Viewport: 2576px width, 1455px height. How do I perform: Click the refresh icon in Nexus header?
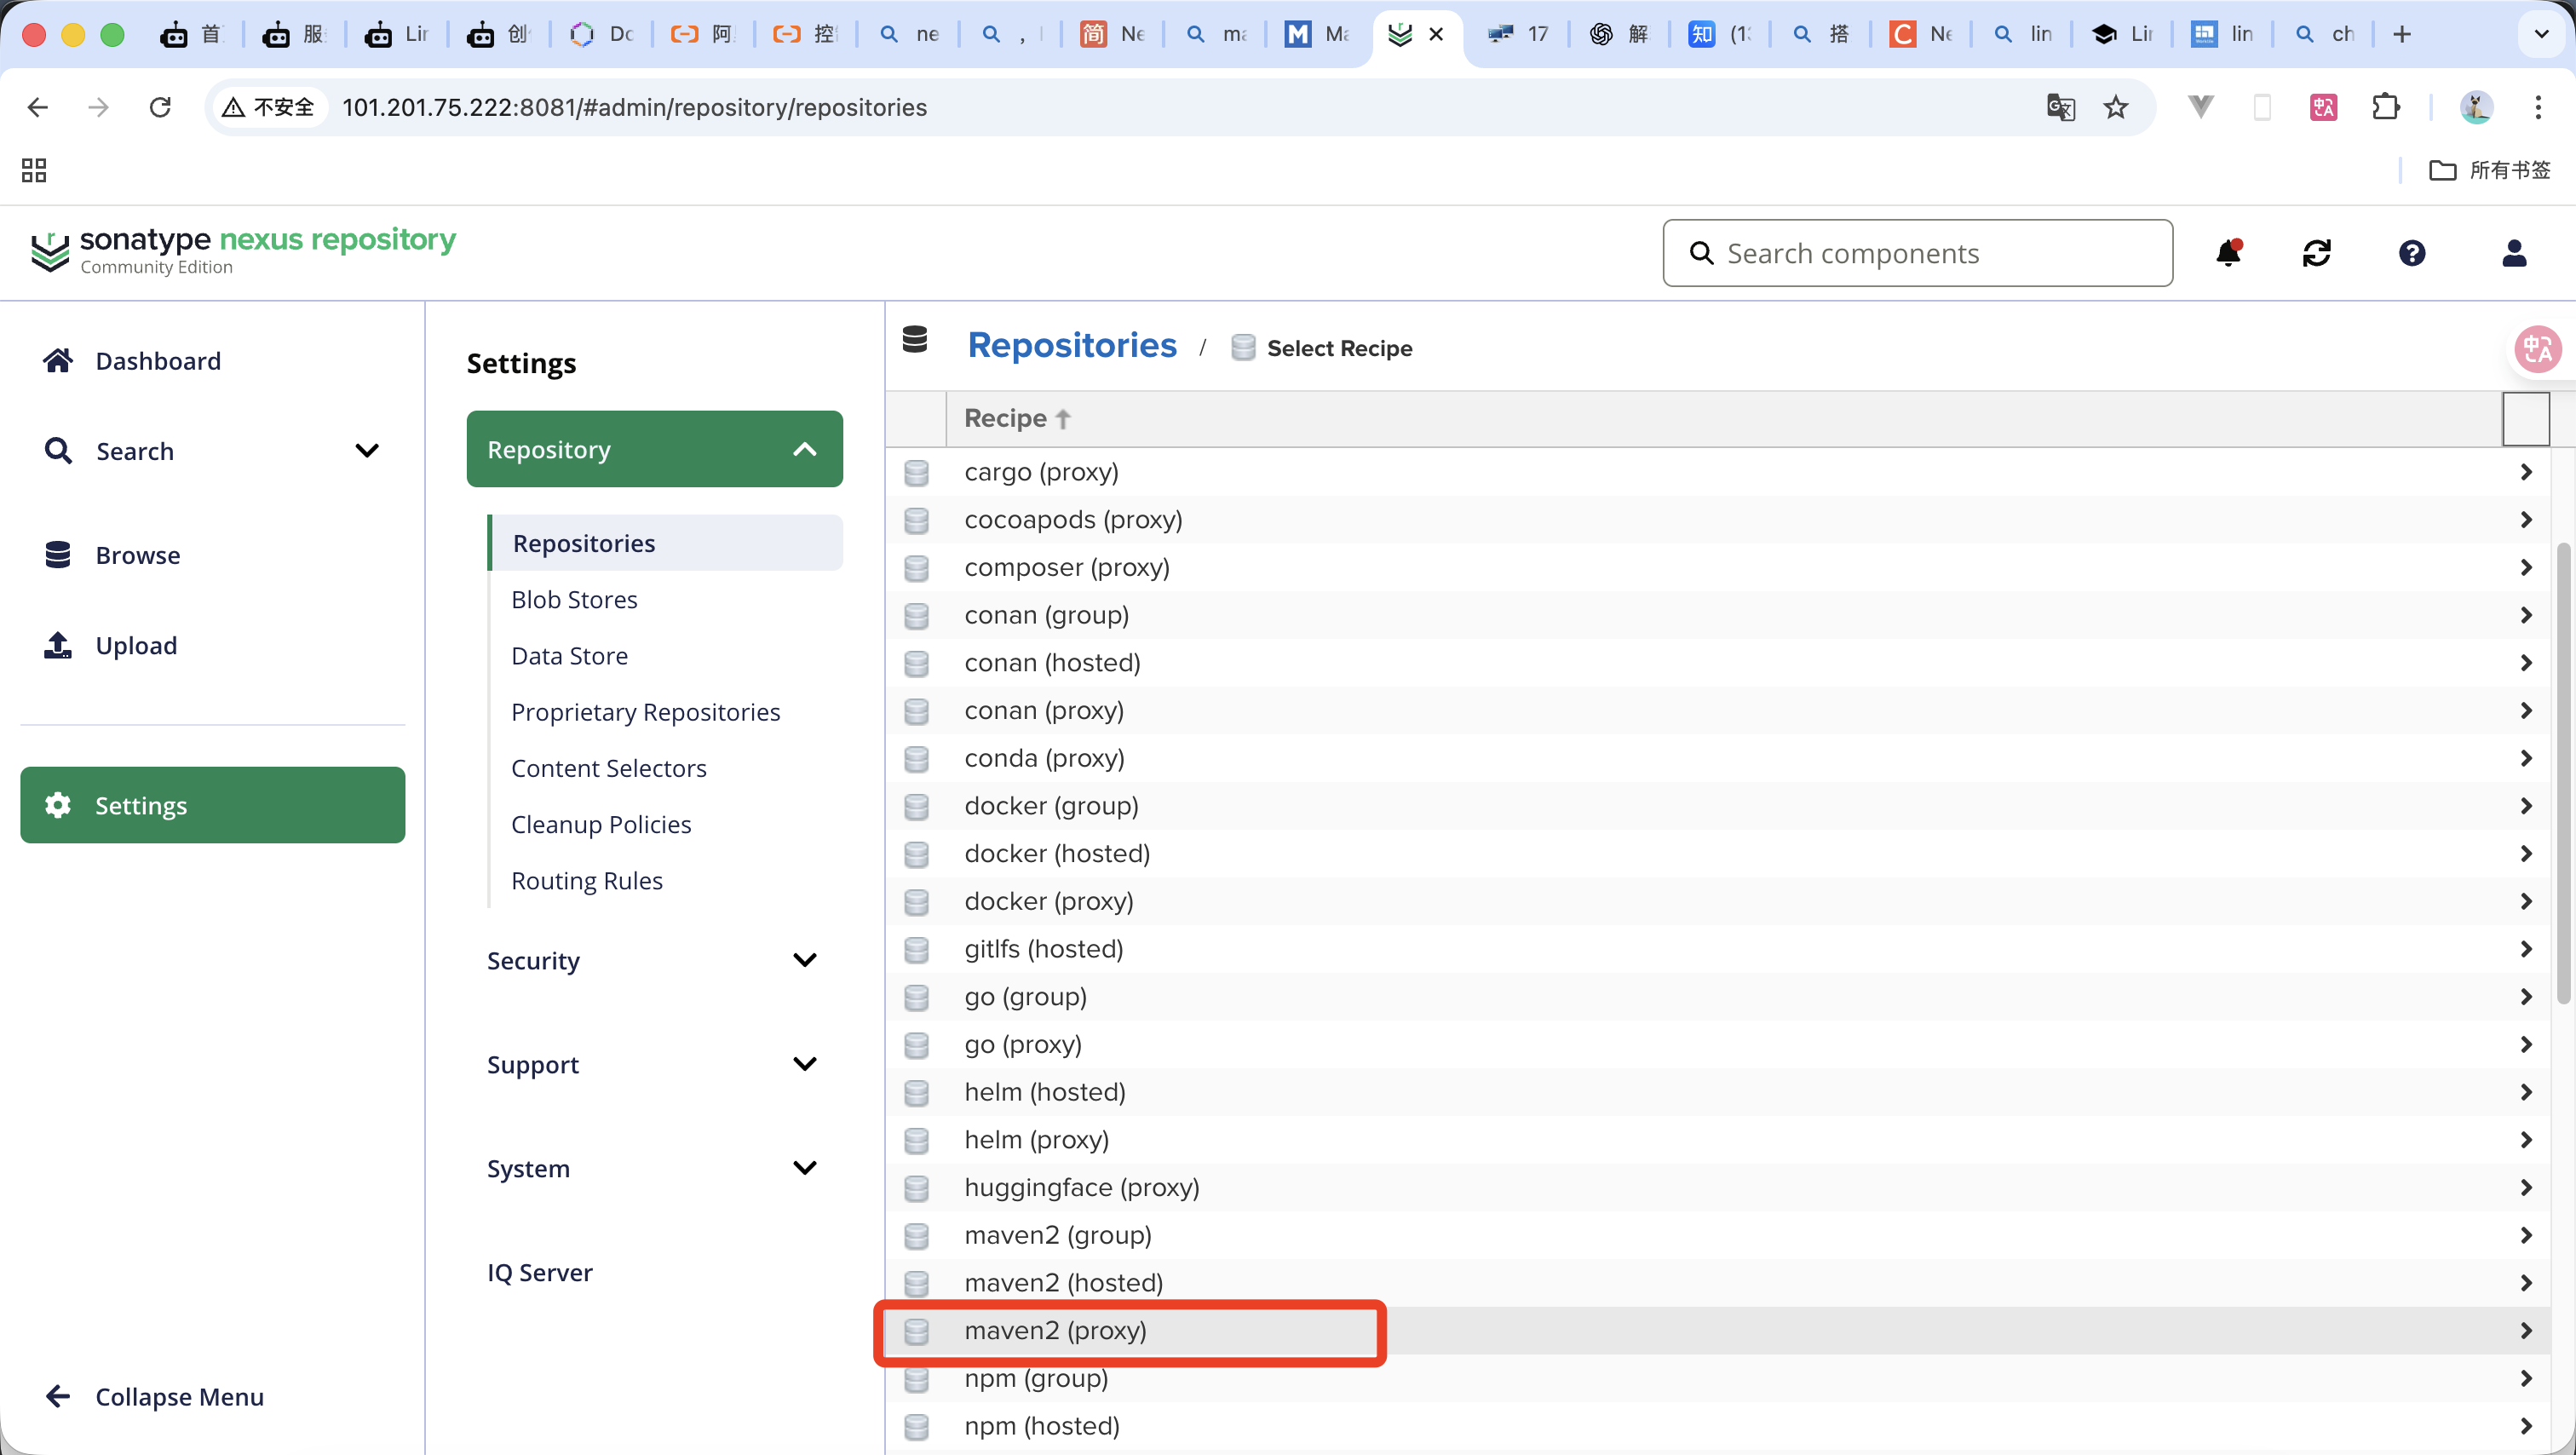pyautogui.click(x=2316, y=253)
